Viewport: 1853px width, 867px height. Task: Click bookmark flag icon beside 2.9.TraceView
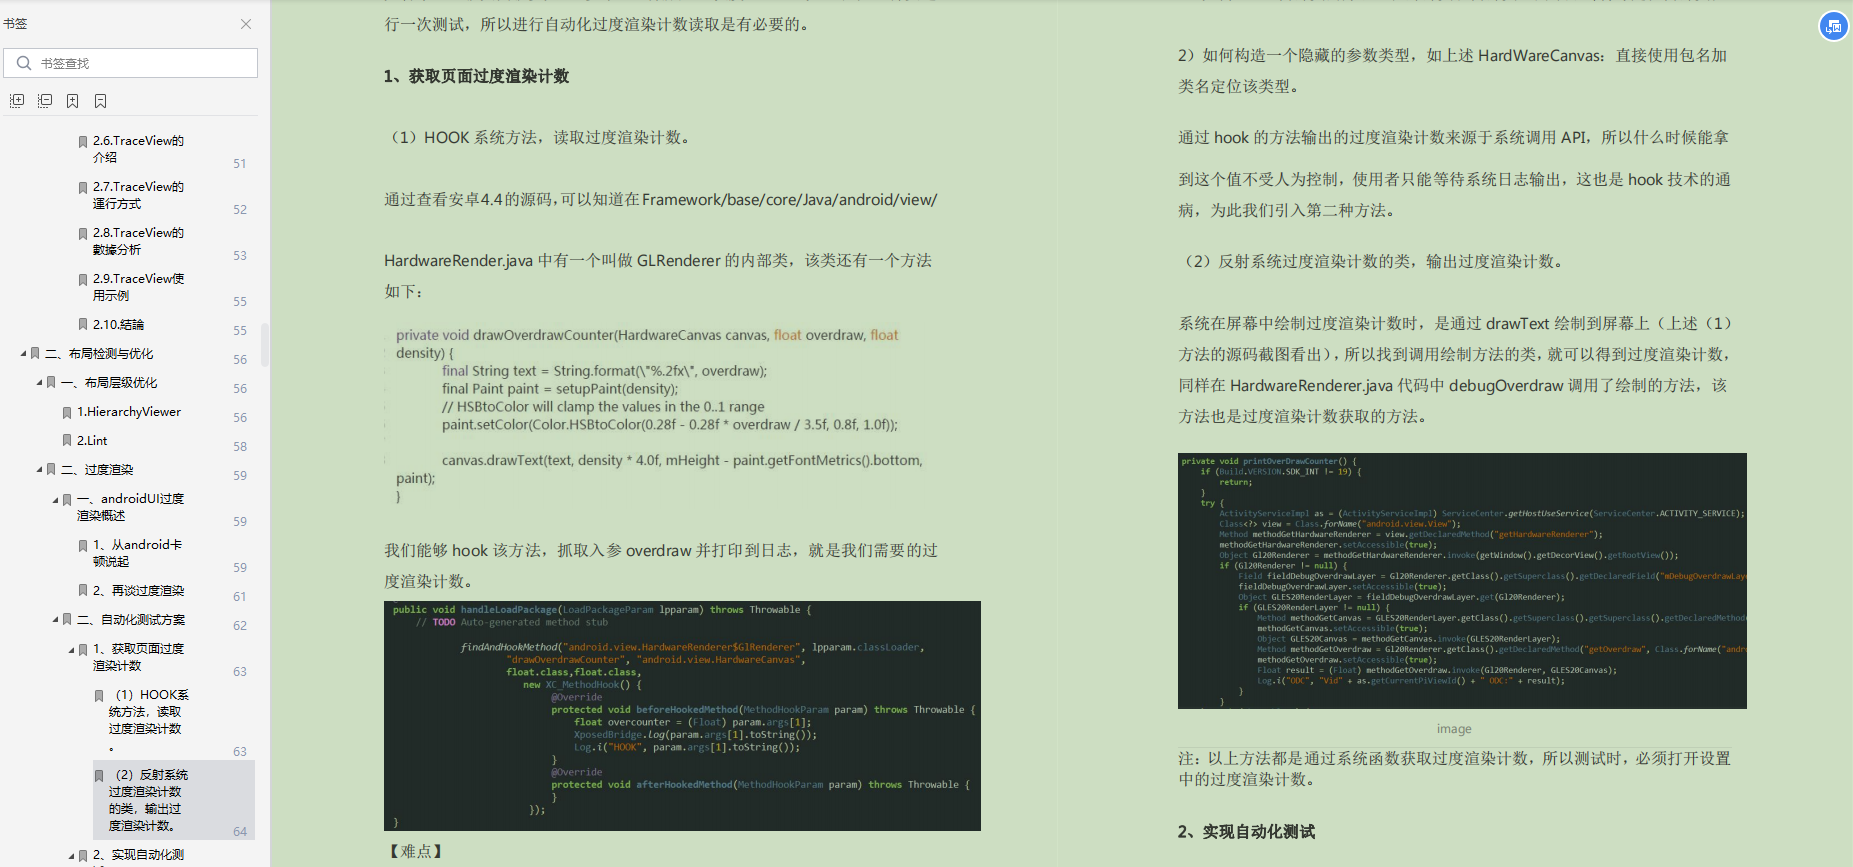(x=82, y=279)
